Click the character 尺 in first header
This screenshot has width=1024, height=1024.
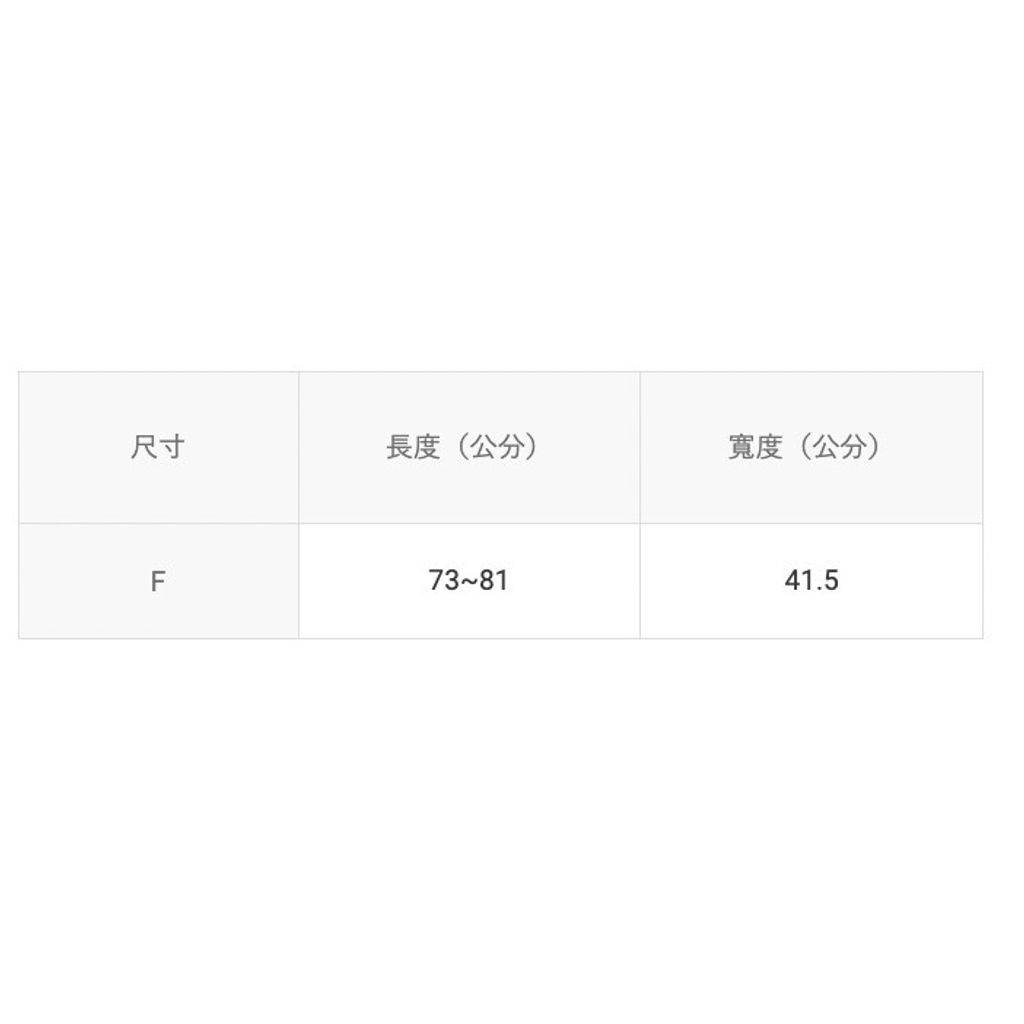[144, 447]
